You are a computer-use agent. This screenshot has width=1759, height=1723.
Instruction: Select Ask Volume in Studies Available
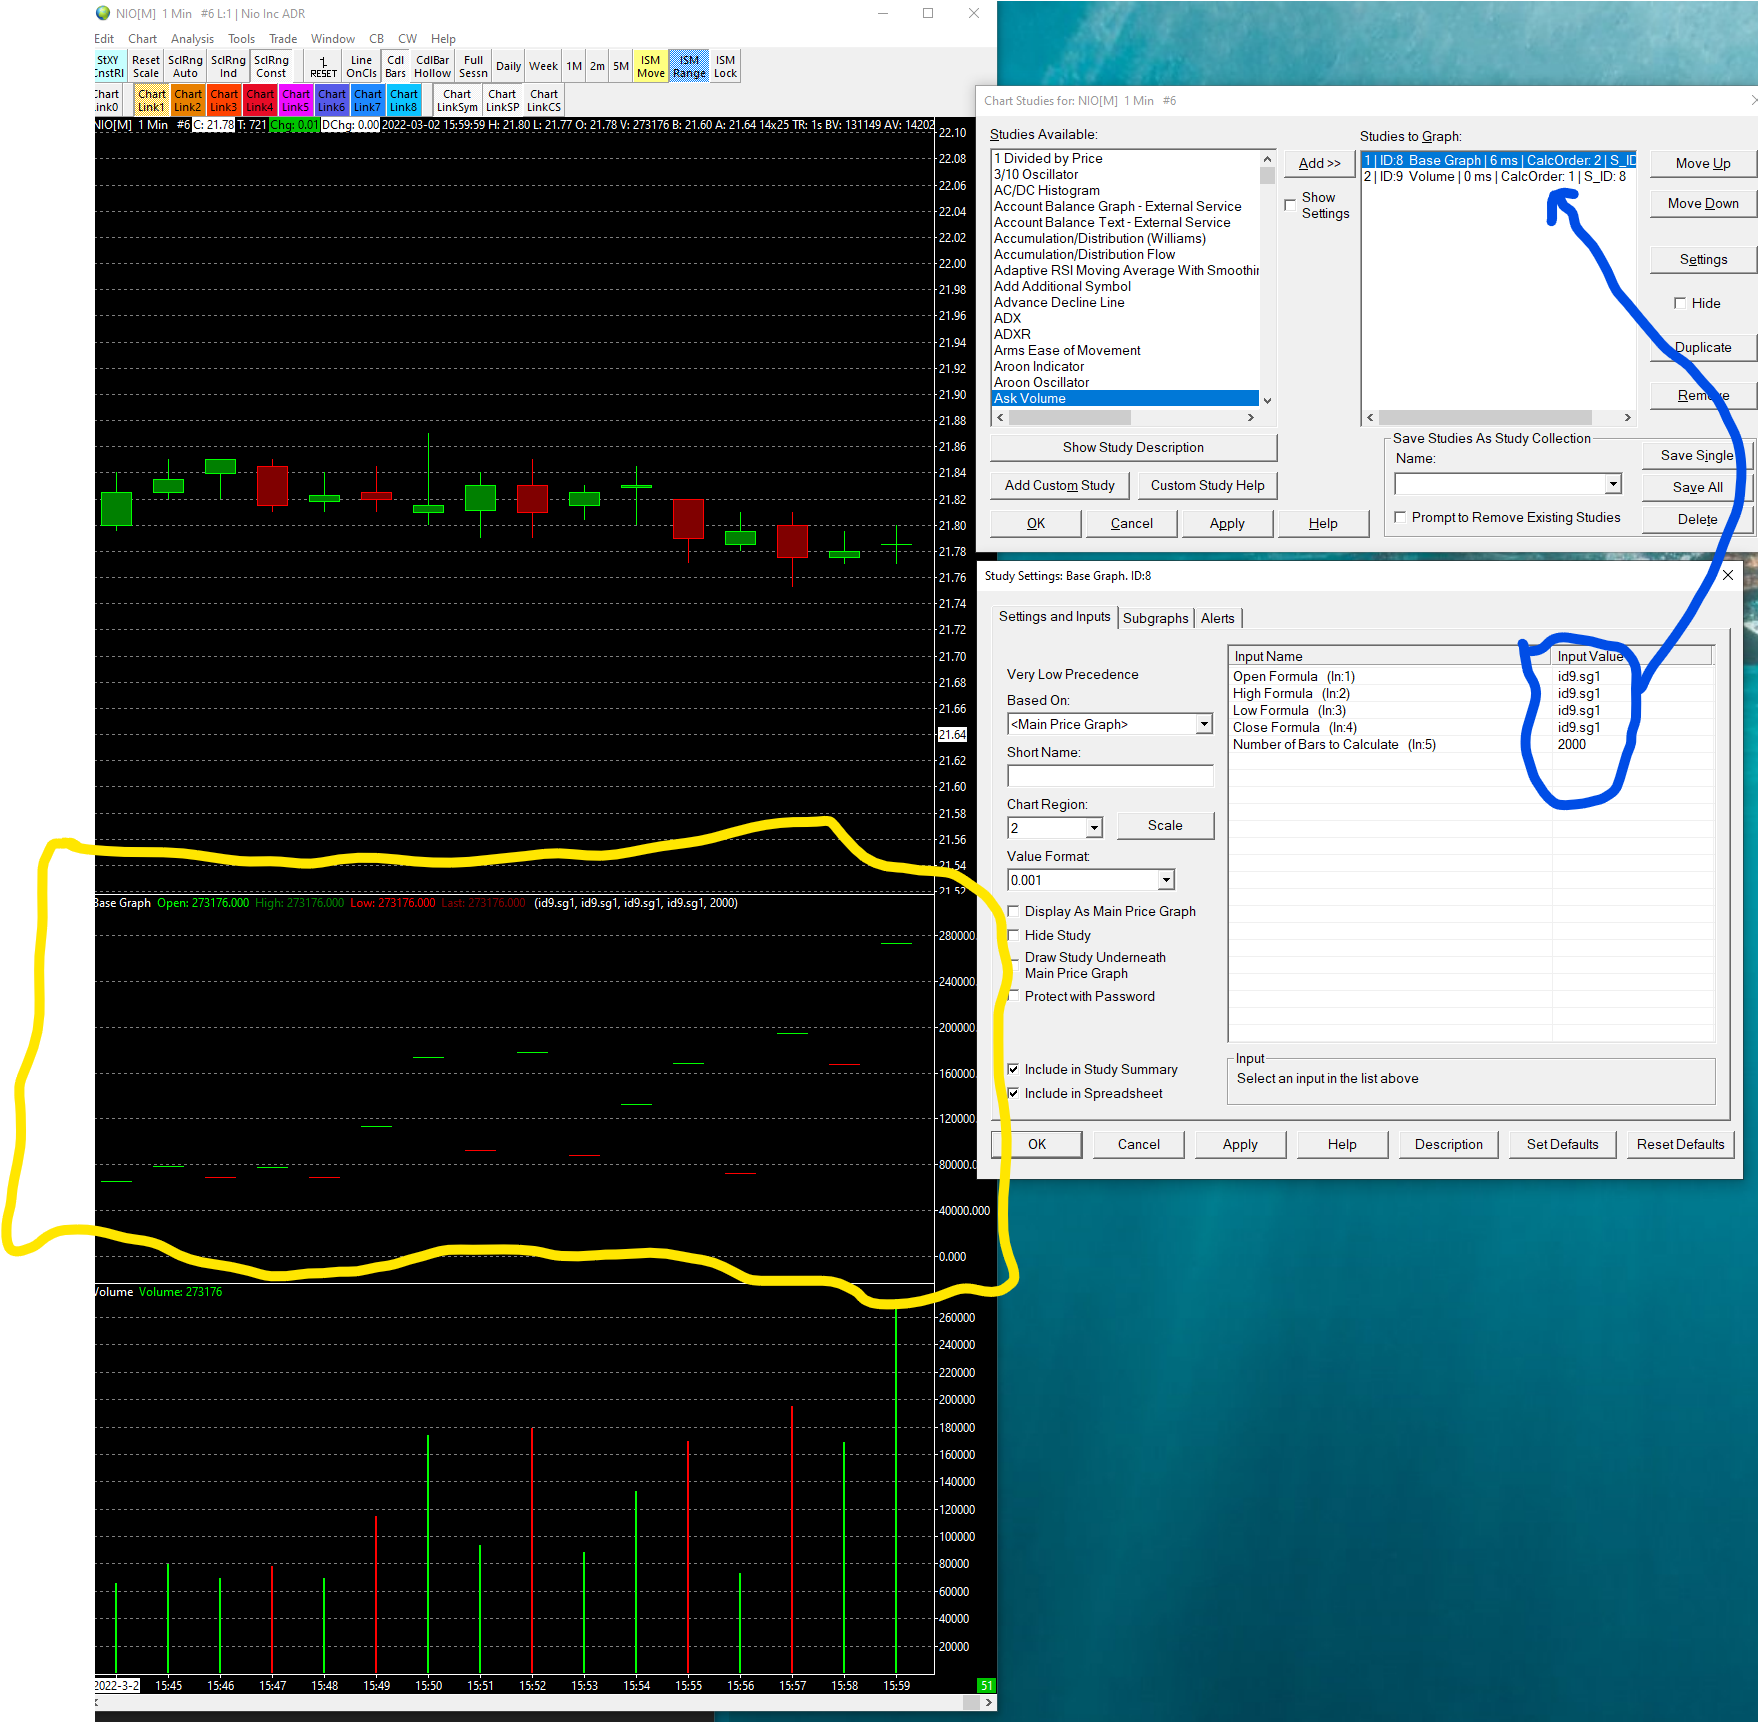(x=1125, y=398)
